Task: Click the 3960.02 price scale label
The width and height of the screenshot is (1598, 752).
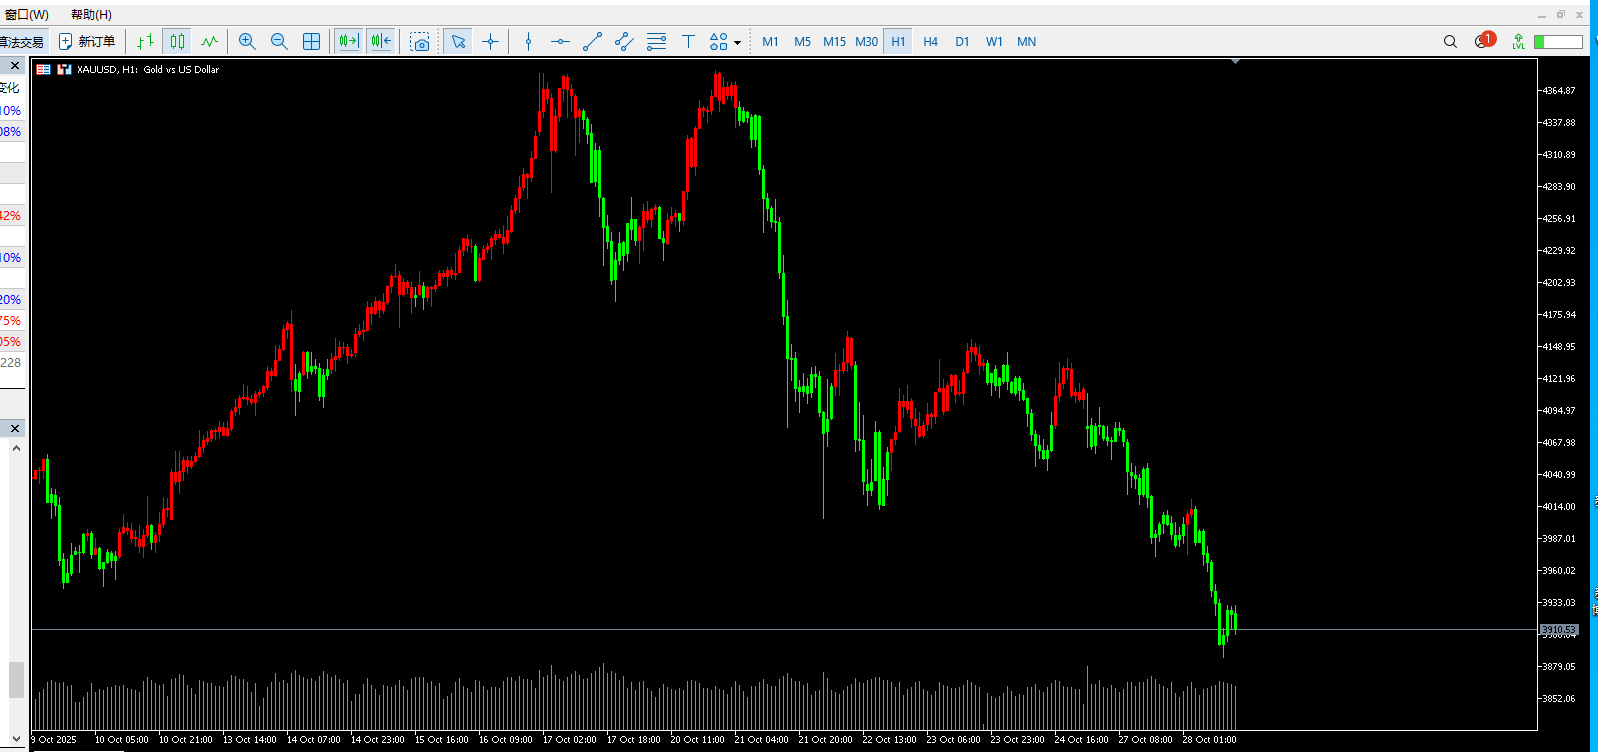Action: point(1558,570)
